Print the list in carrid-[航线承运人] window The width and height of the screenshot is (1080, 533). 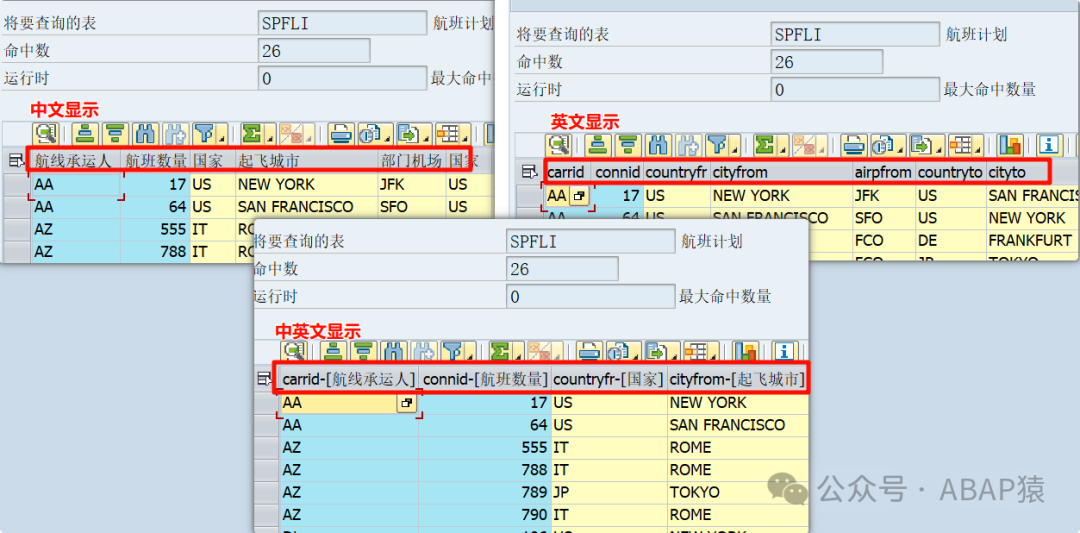(x=590, y=352)
